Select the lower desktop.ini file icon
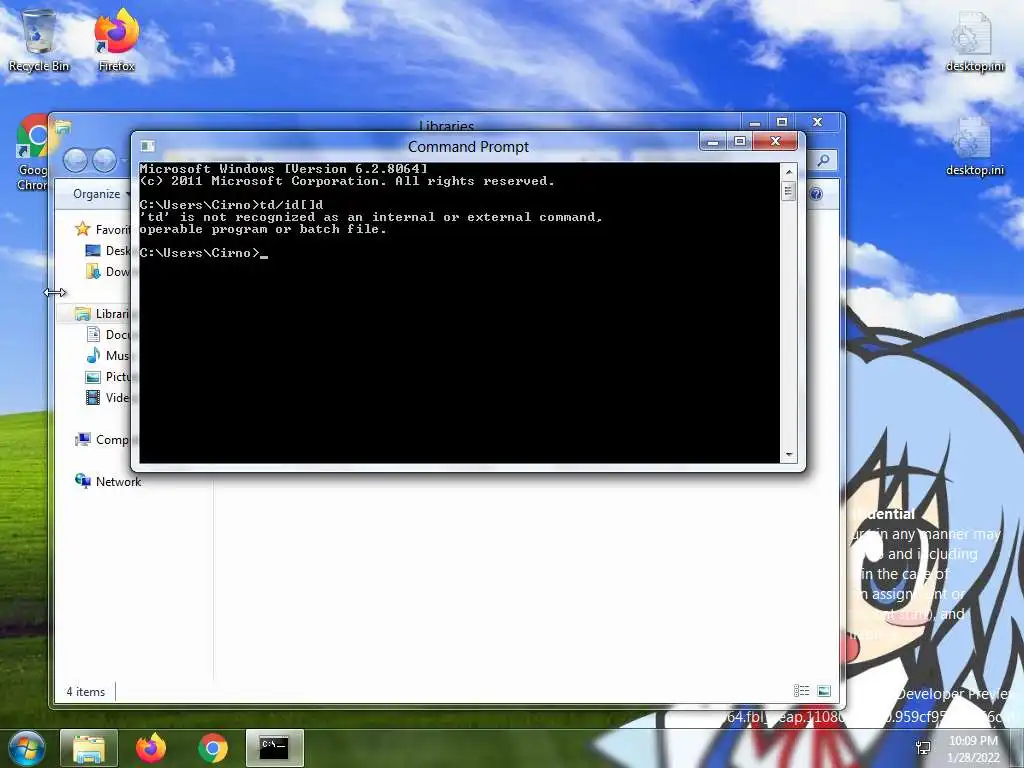1024x768 pixels. click(x=974, y=146)
